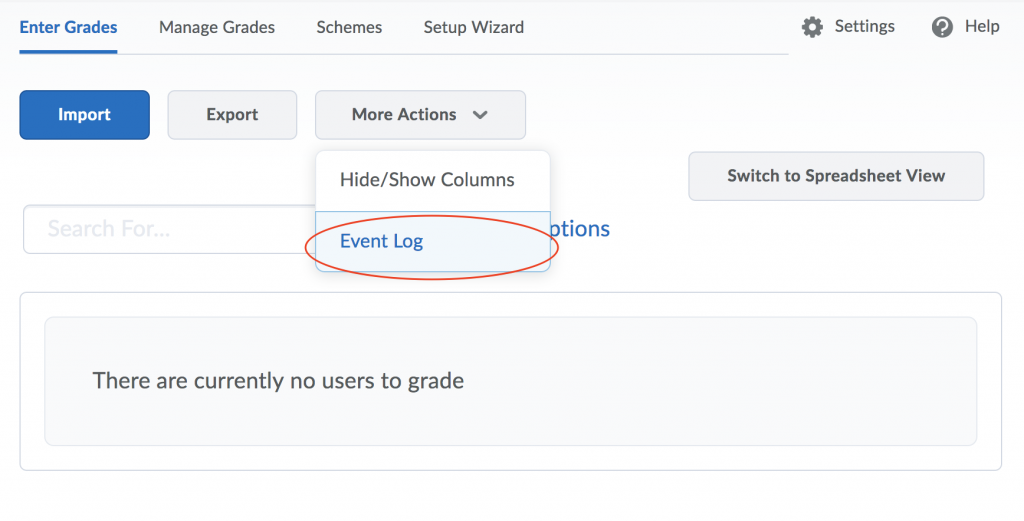The height and width of the screenshot is (521, 1024).
Task: Click the blue Import button
Action: (x=84, y=115)
